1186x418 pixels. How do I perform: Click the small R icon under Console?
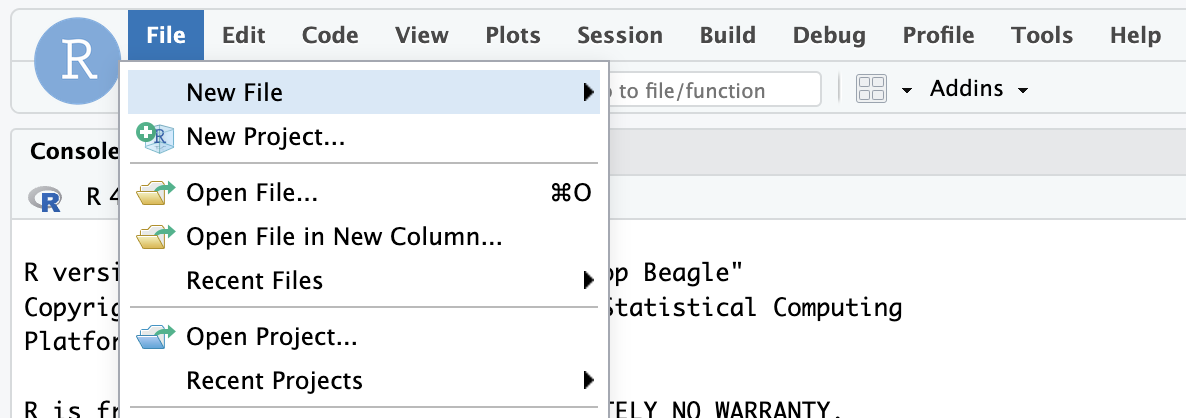point(46,197)
